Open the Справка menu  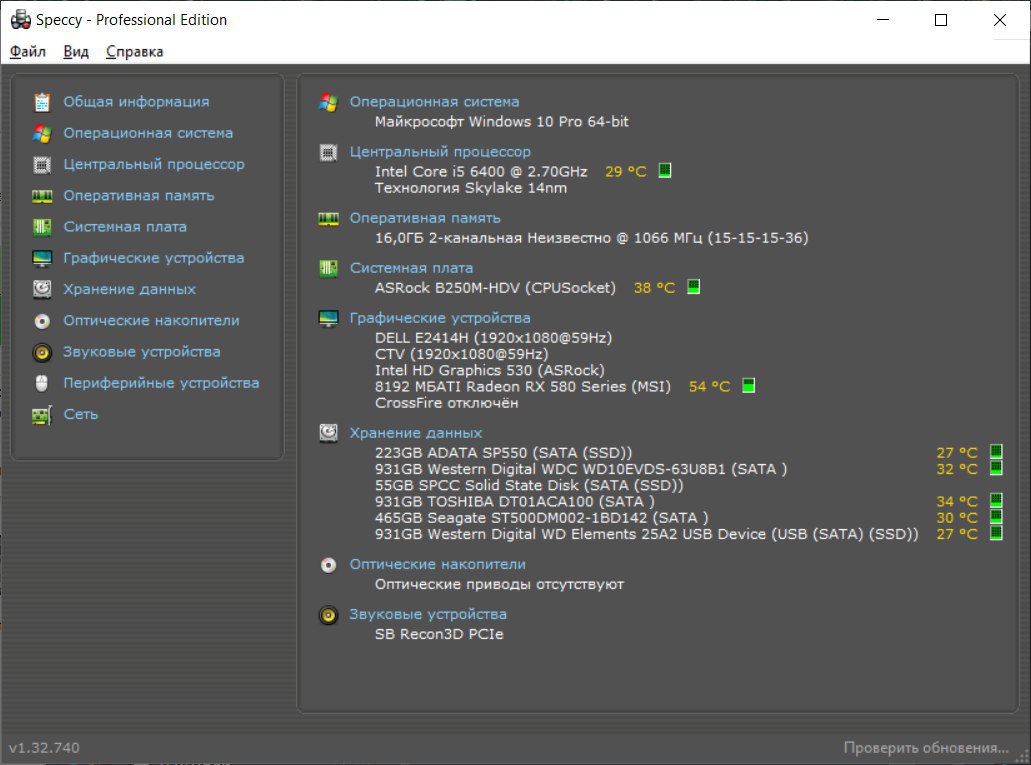tap(134, 51)
